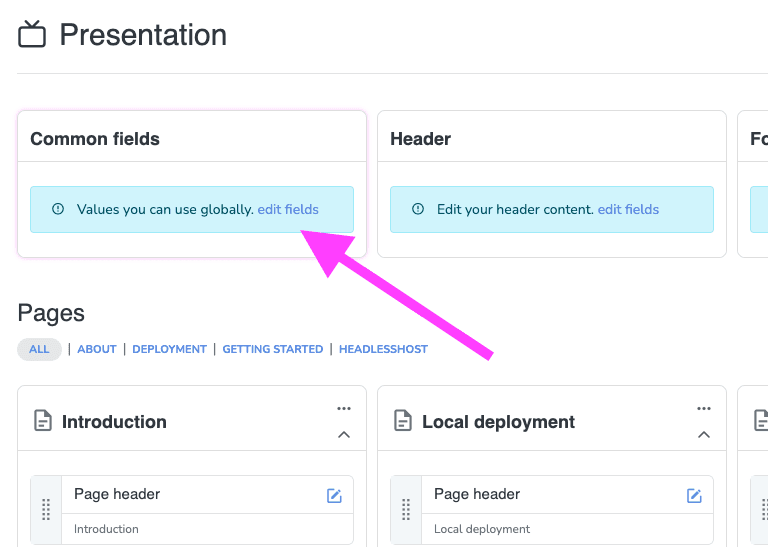The image size is (768, 547).
Task: Click the info icon in Header card
Action: [417, 209]
